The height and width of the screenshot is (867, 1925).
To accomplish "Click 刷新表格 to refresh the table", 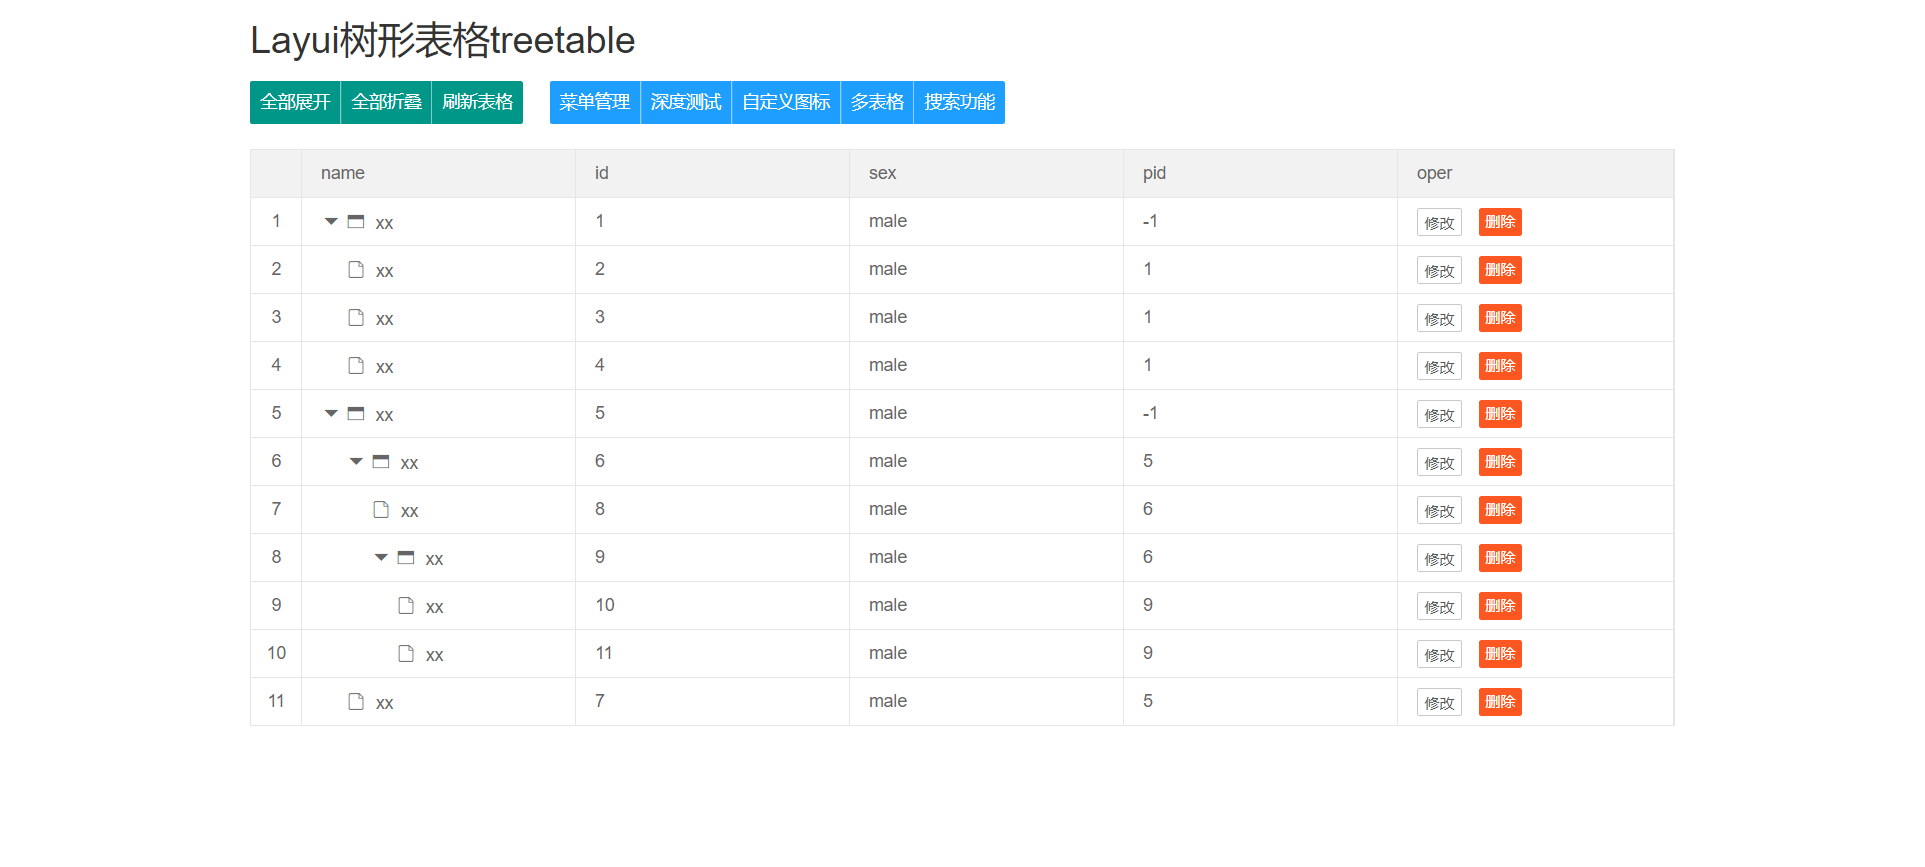I will pyautogui.click(x=477, y=102).
